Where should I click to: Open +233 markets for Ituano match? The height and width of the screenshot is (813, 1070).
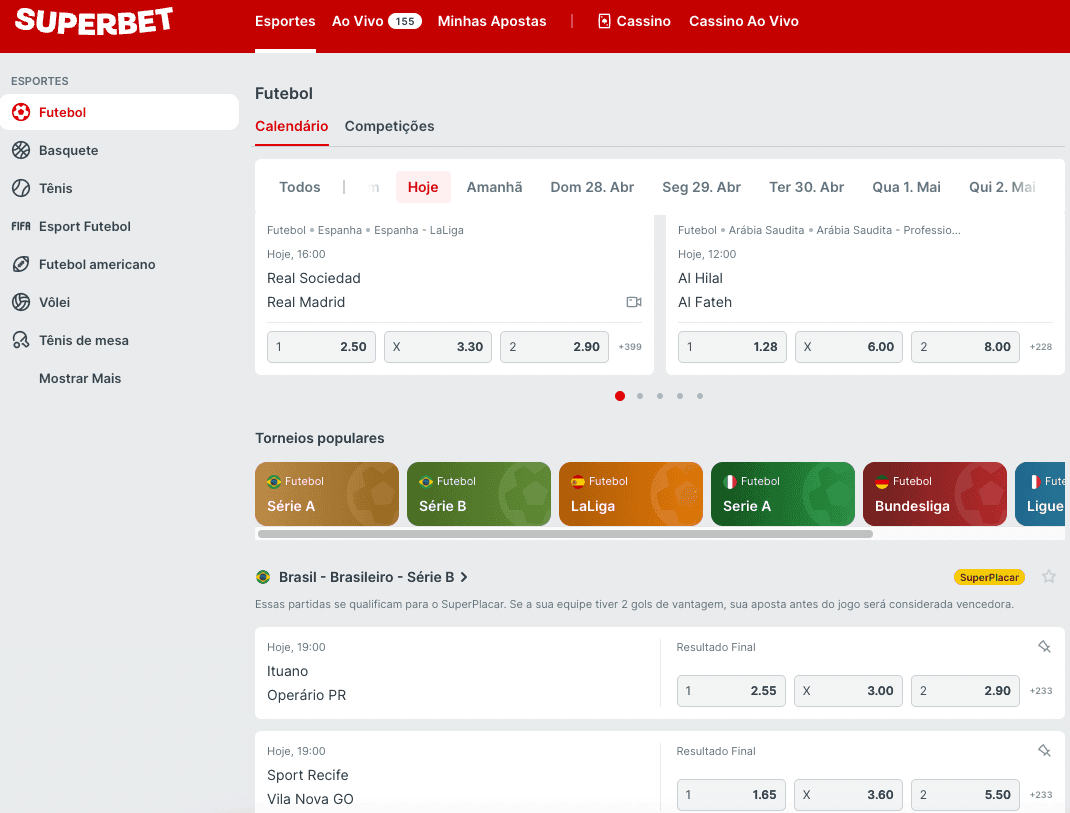1041,691
